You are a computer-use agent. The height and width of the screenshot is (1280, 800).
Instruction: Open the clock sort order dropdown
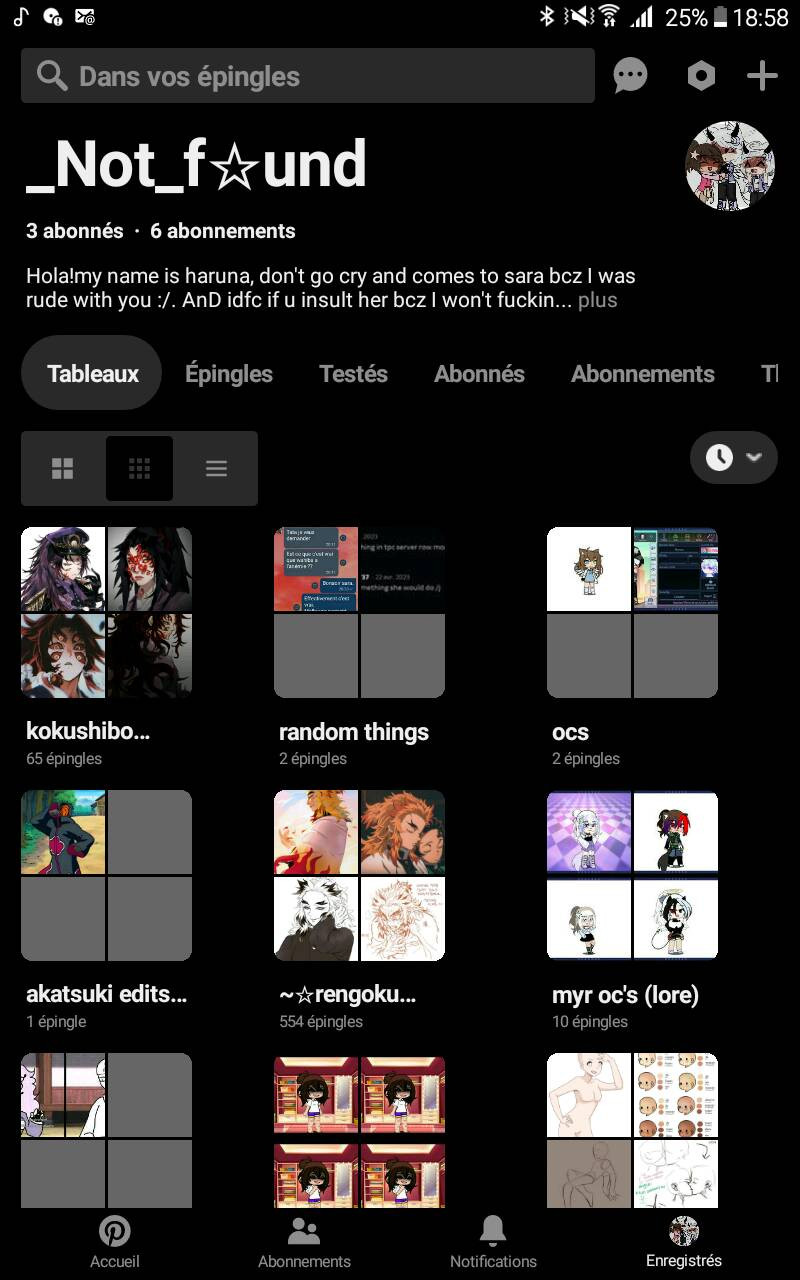734,457
